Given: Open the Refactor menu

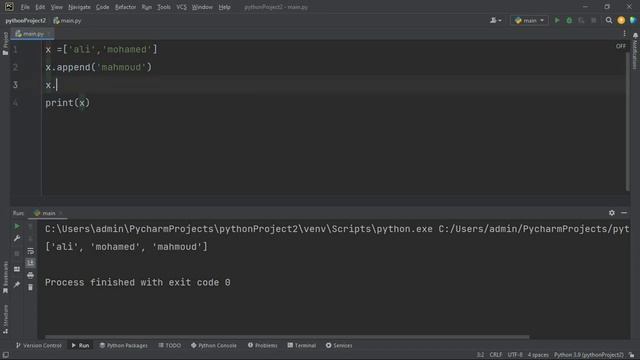Looking at the screenshot, I should coord(125,7).
